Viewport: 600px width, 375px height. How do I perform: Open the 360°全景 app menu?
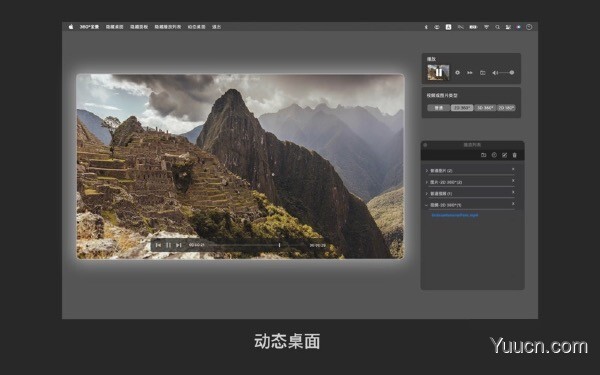pyautogui.click(x=89, y=27)
